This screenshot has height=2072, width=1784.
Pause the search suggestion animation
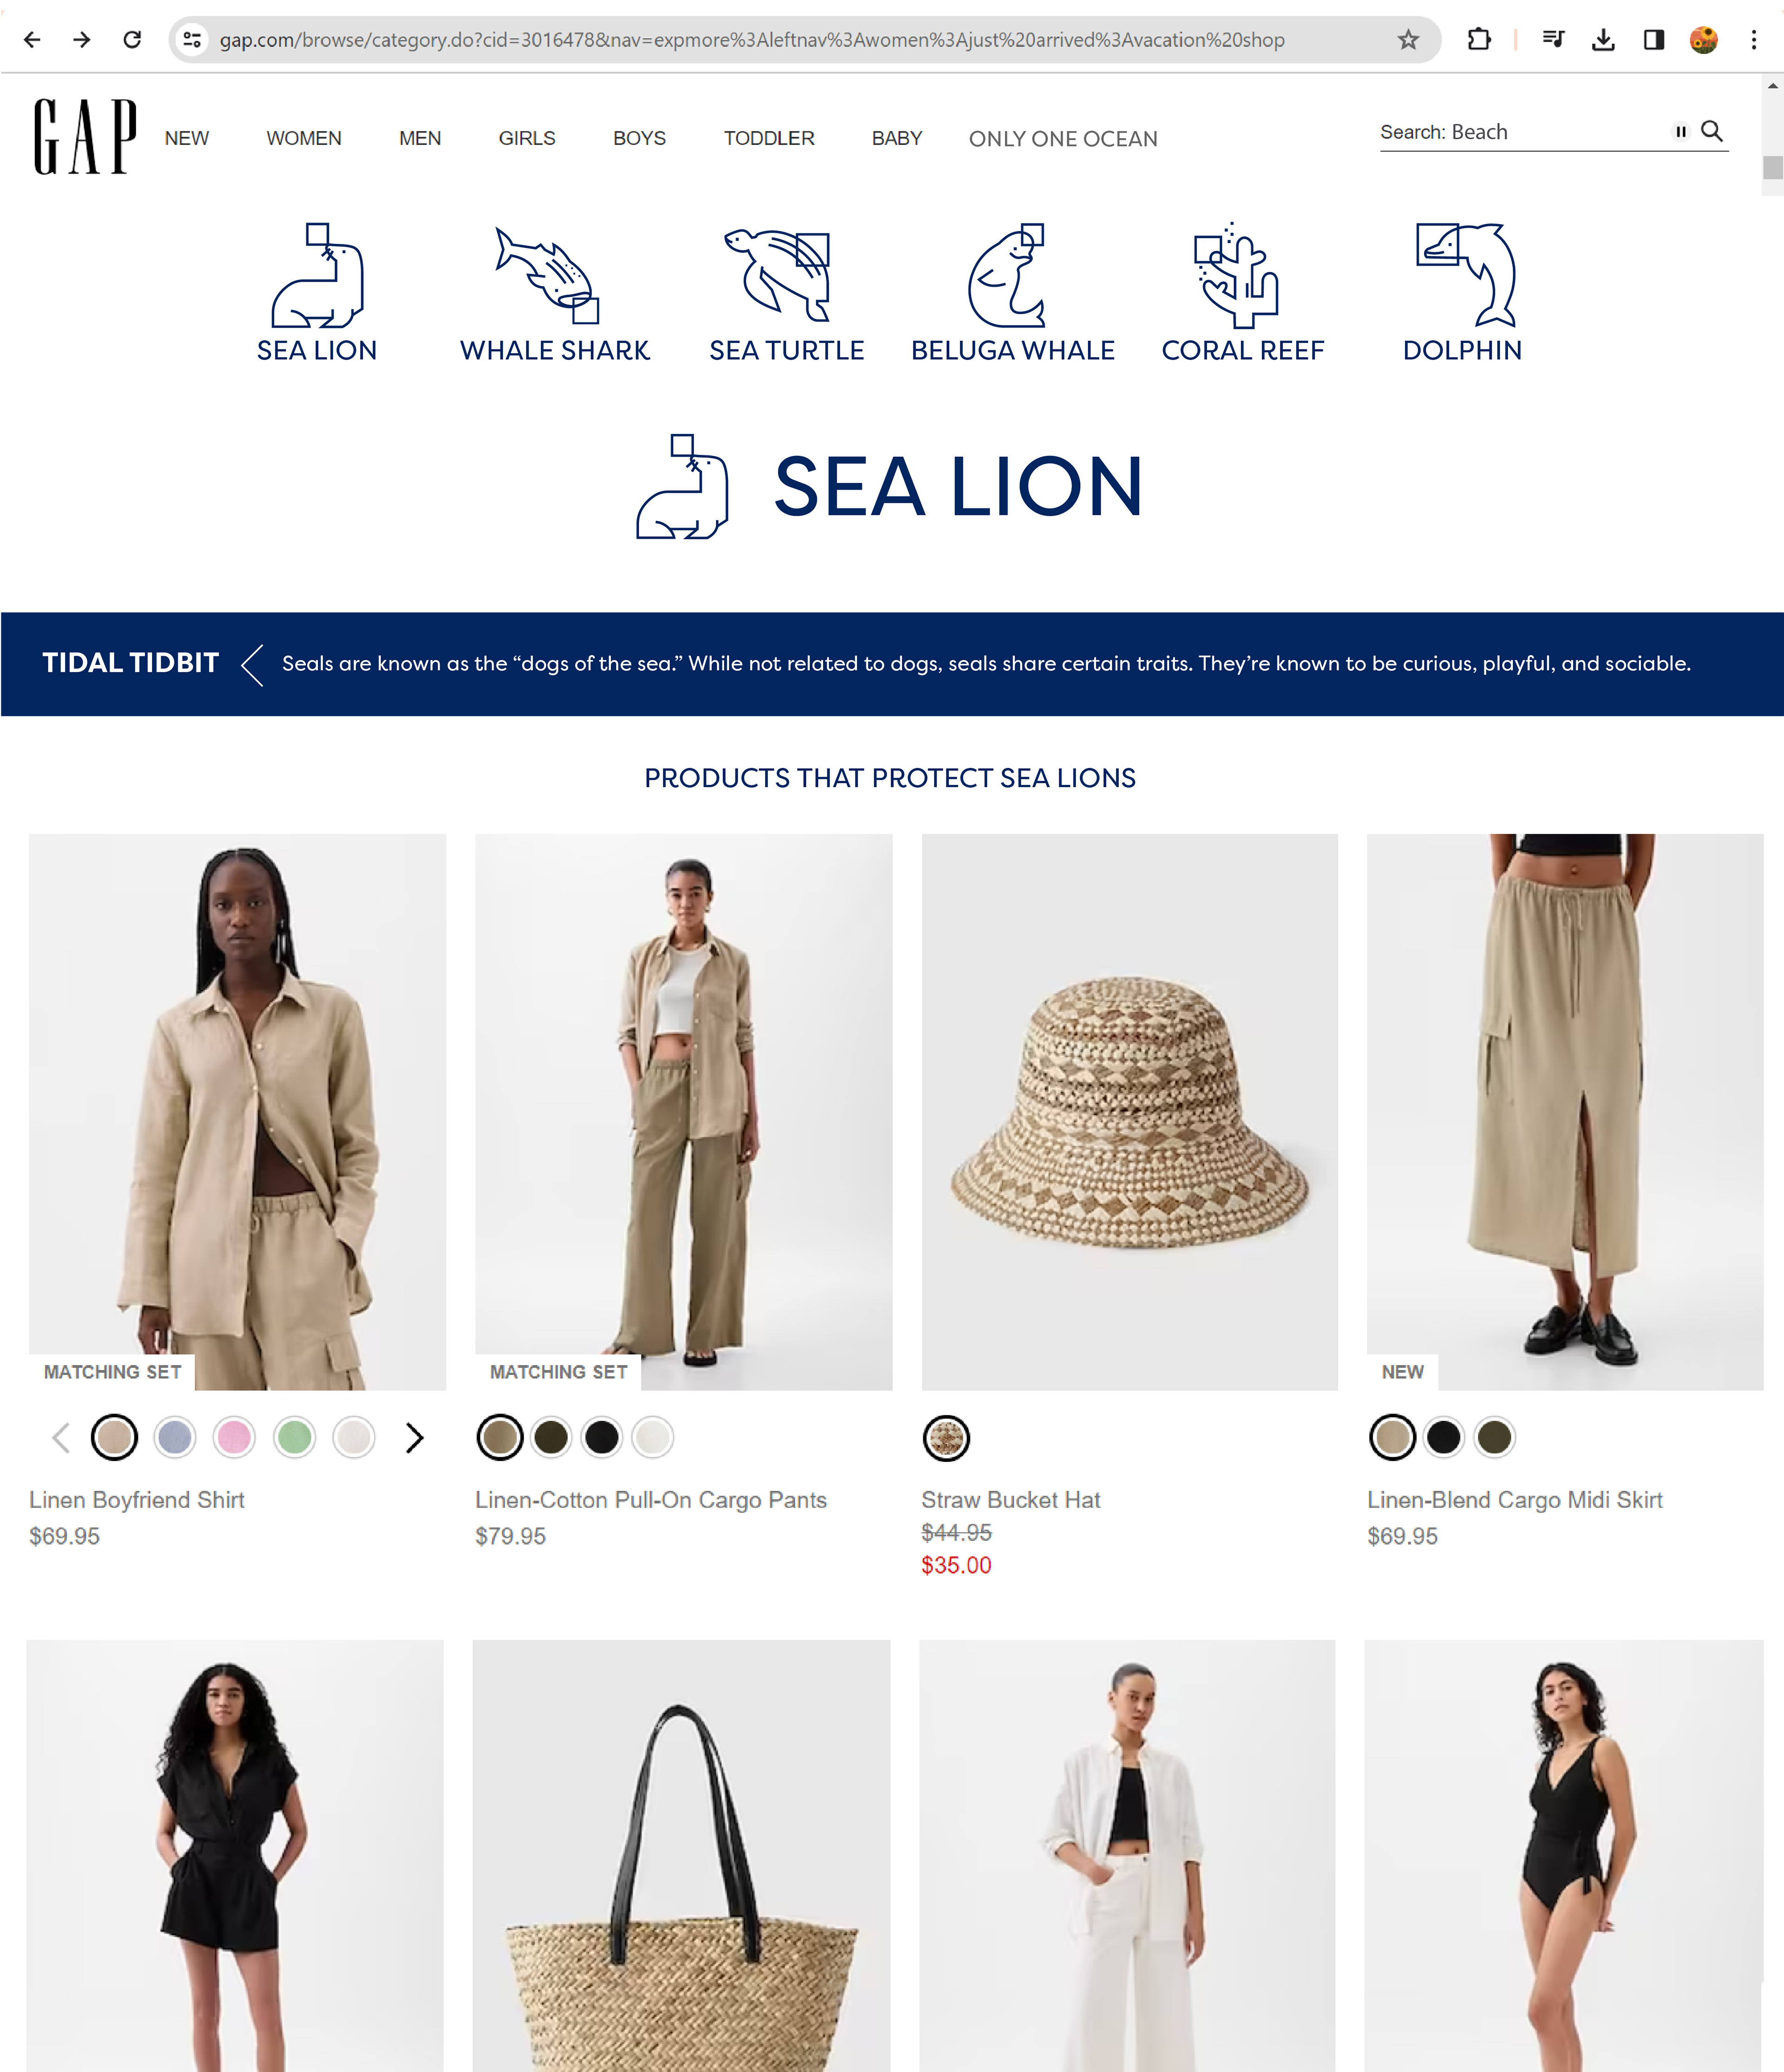1681,131
